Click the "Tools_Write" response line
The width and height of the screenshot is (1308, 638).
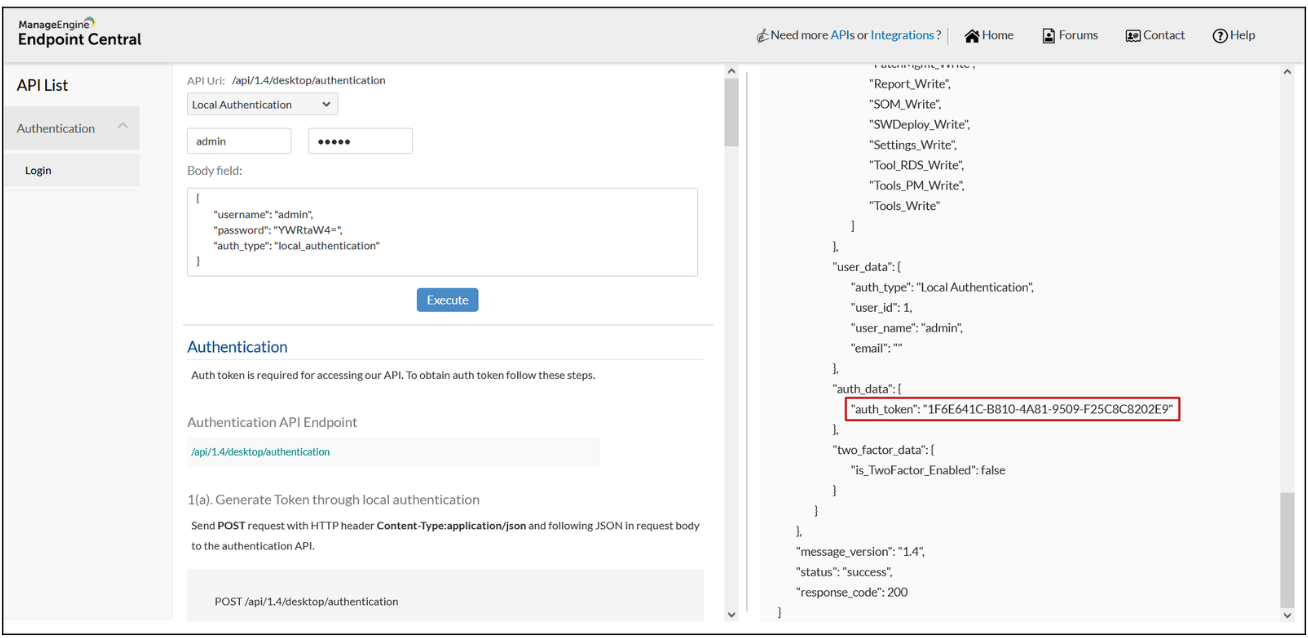[x=905, y=206]
